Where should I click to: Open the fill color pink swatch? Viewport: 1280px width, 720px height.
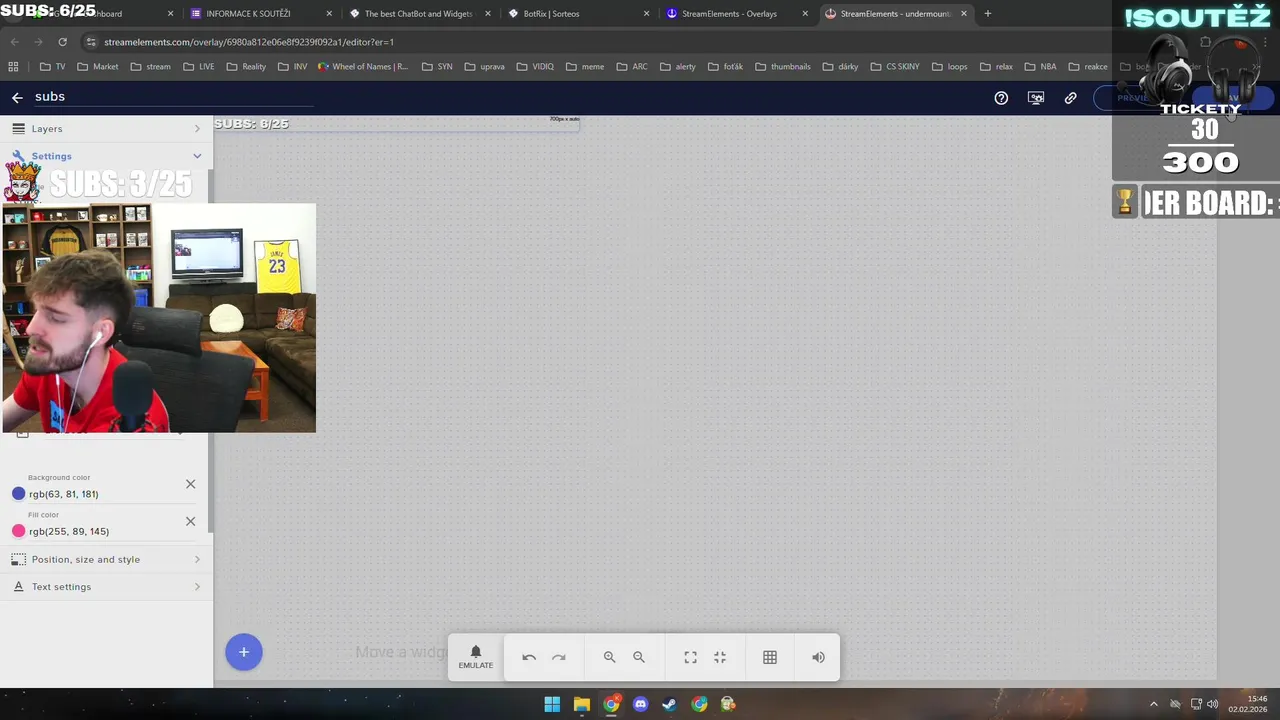pyautogui.click(x=18, y=531)
